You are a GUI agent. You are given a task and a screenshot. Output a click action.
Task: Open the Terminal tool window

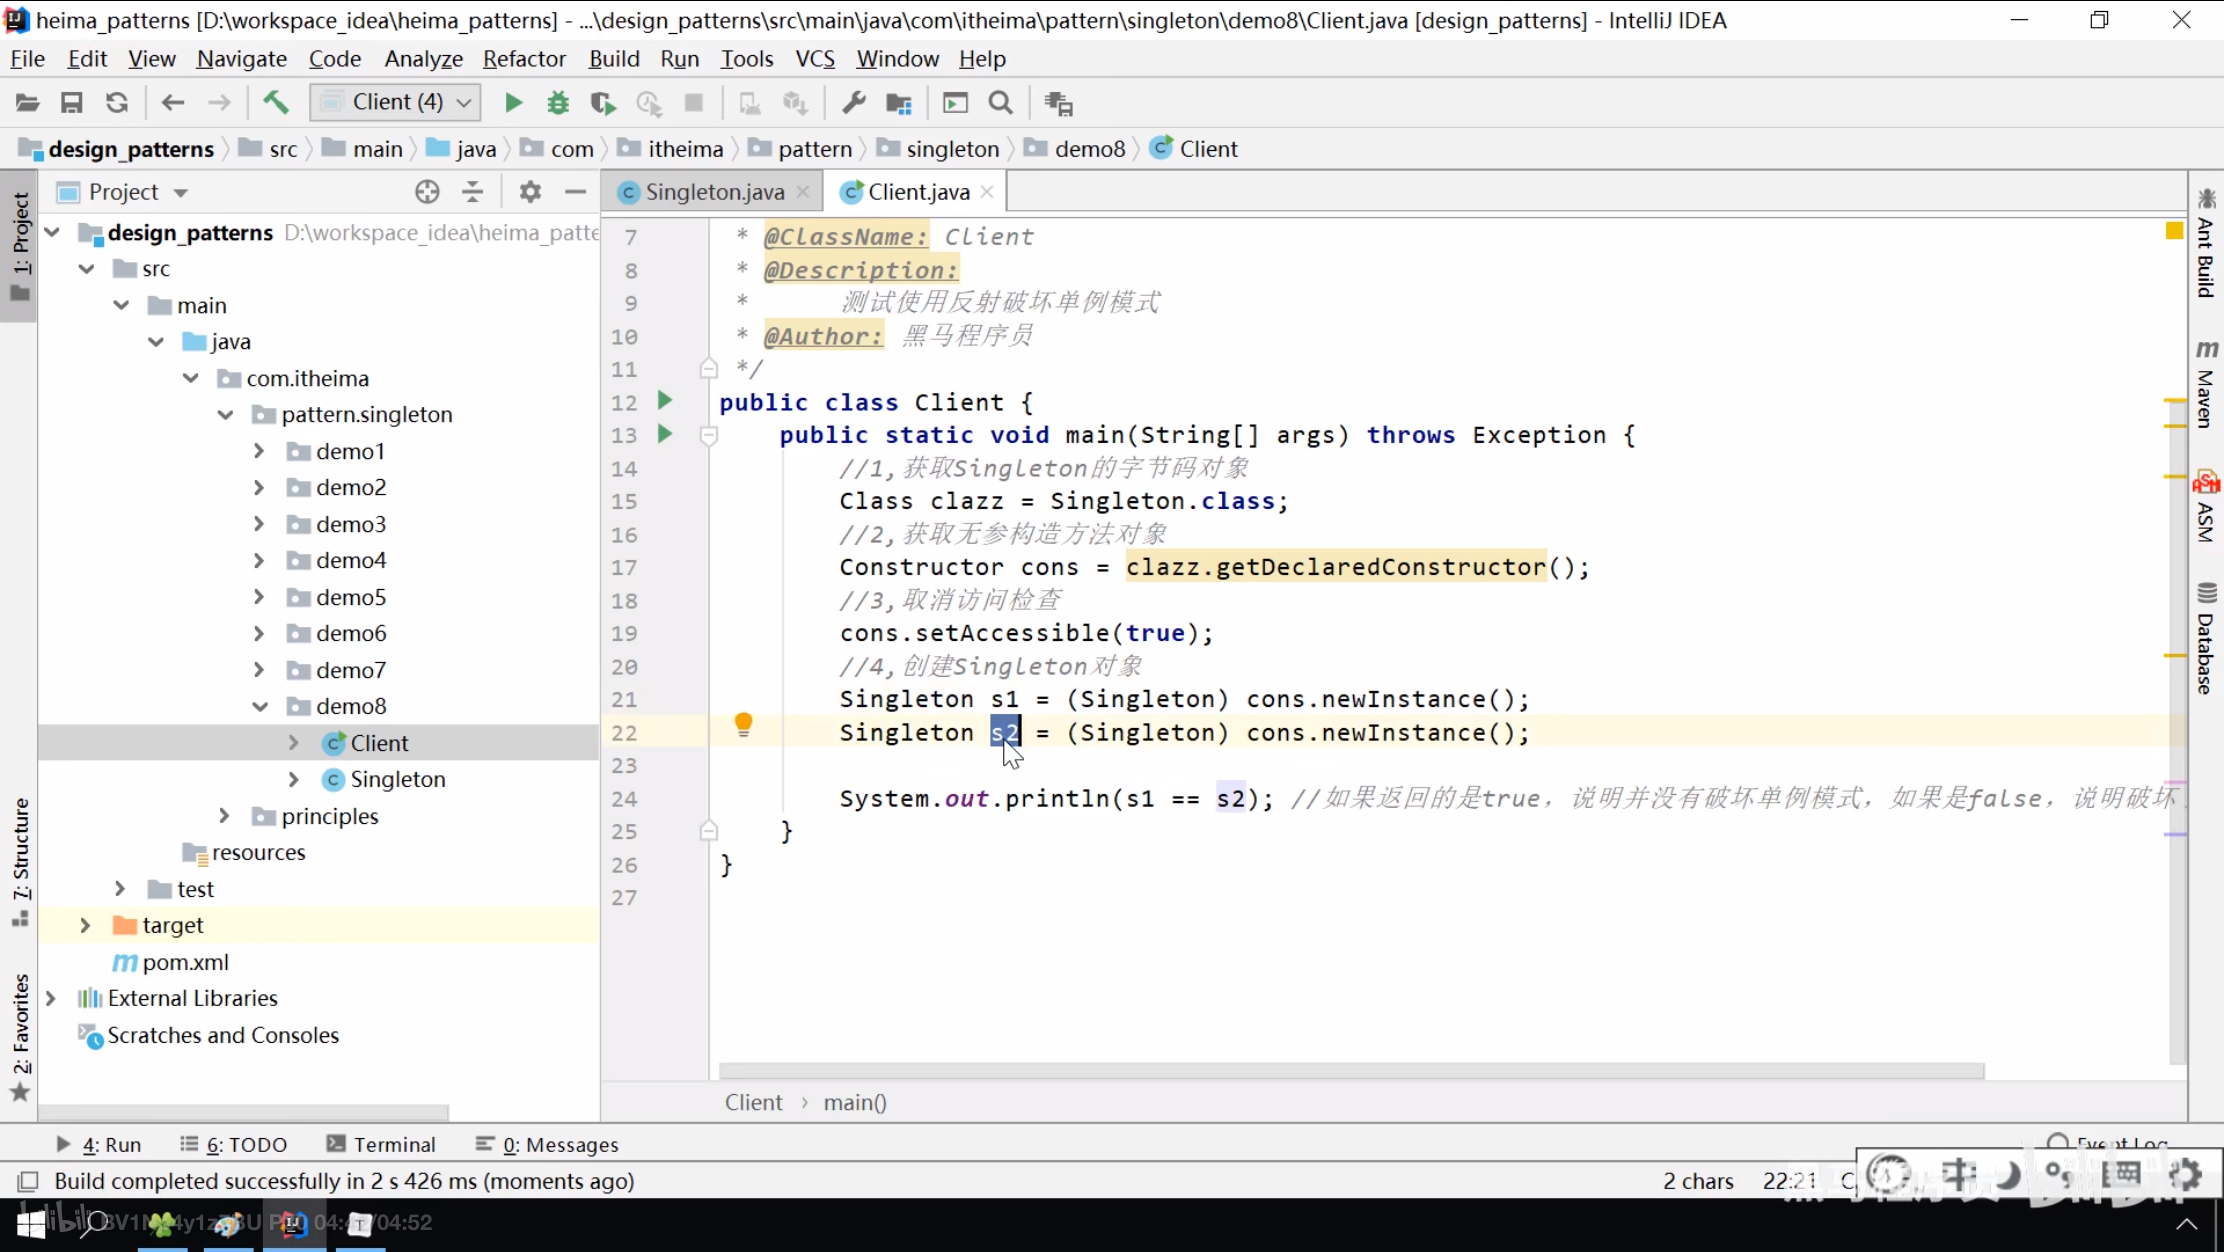point(381,1144)
